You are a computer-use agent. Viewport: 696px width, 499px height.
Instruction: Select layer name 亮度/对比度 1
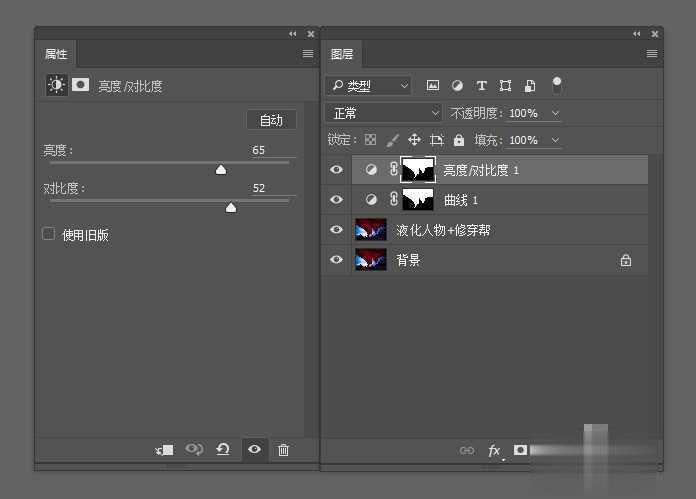coord(481,170)
